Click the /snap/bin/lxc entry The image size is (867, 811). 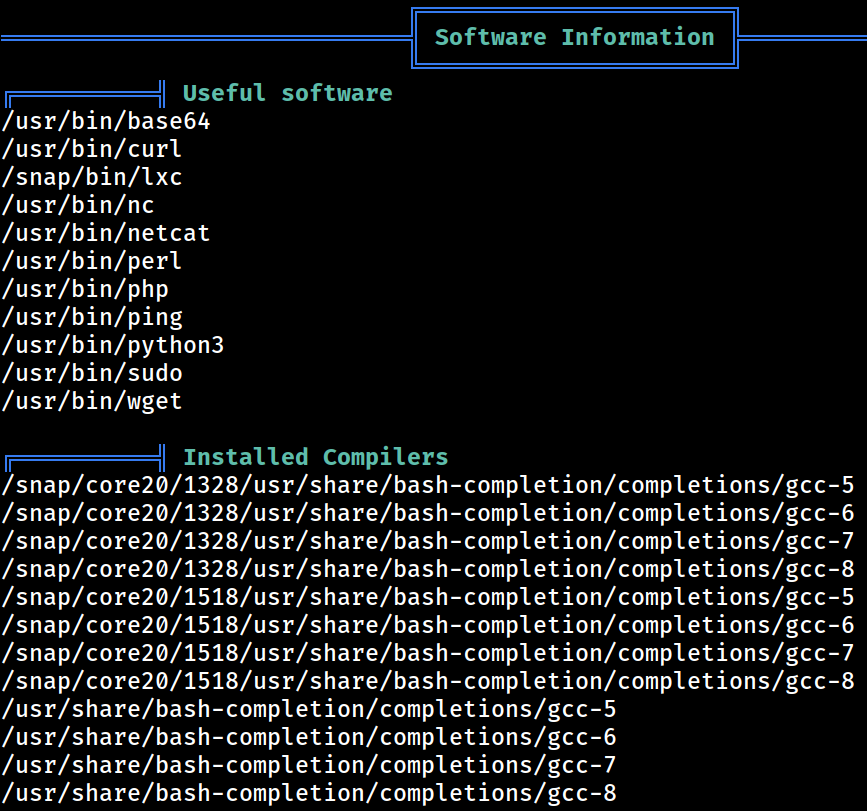(x=92, y=177)
